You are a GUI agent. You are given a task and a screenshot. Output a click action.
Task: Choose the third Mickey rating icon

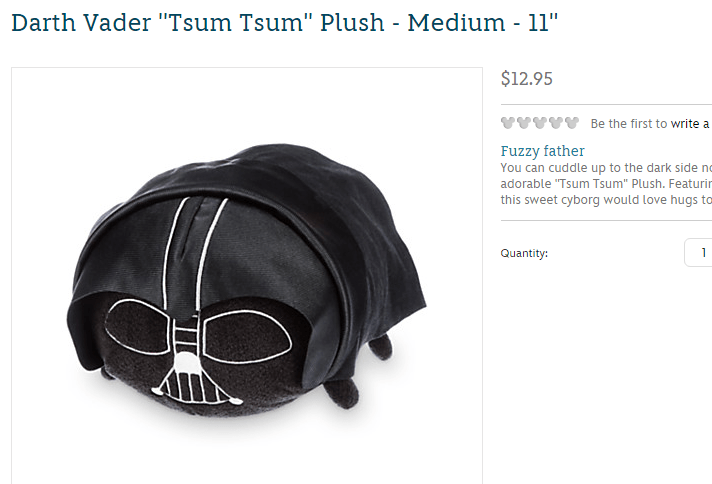pos(539,123)
